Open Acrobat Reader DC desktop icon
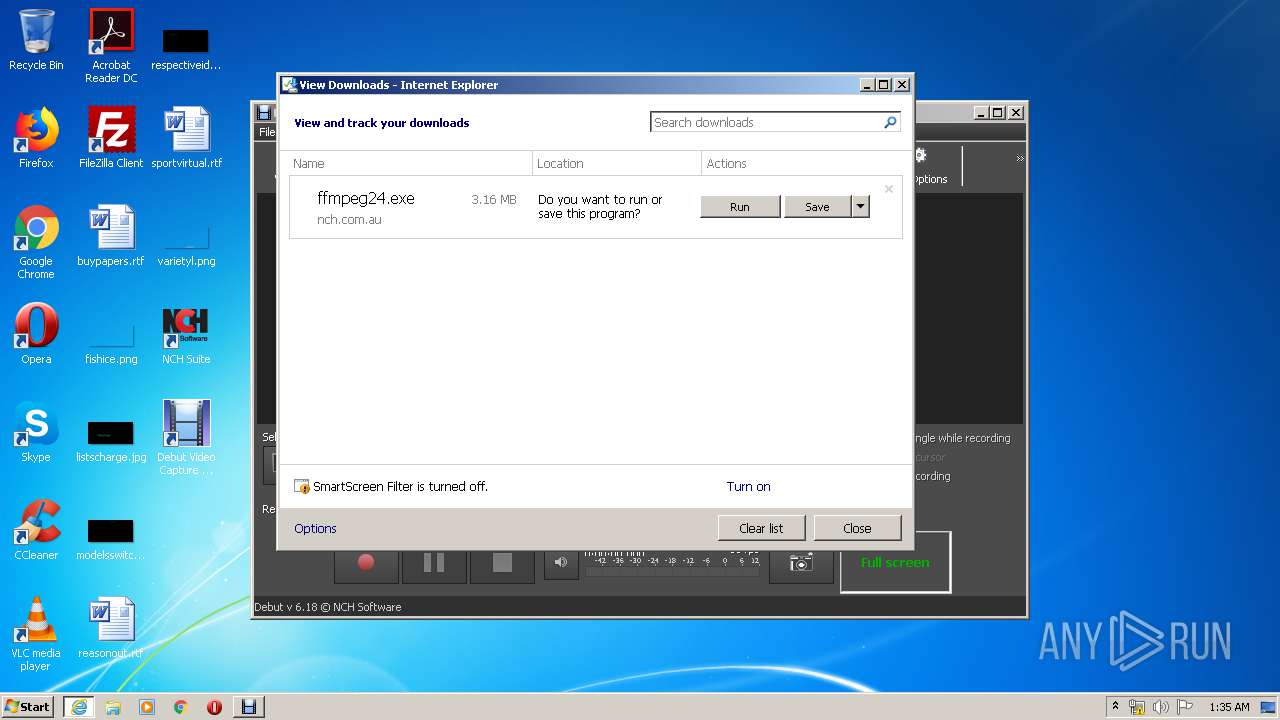 (x=111, y=46)
